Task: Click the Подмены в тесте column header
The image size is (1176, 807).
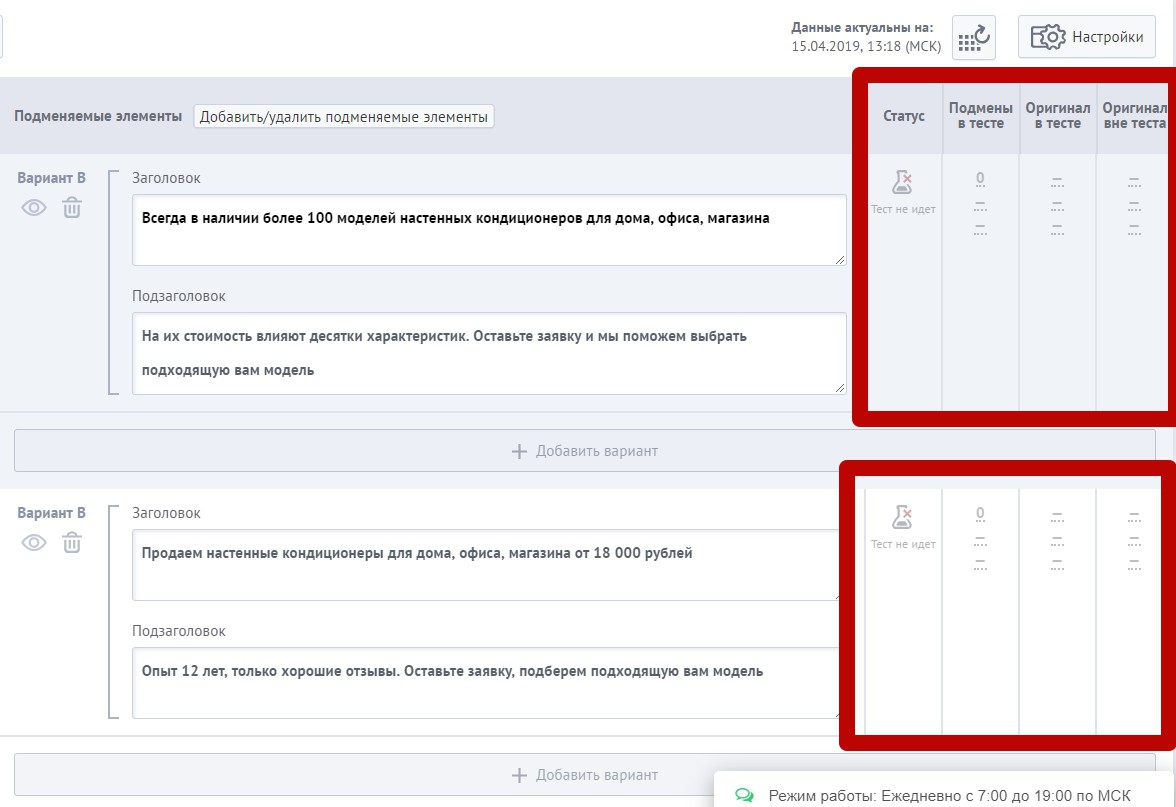Action: click(980, 116)
